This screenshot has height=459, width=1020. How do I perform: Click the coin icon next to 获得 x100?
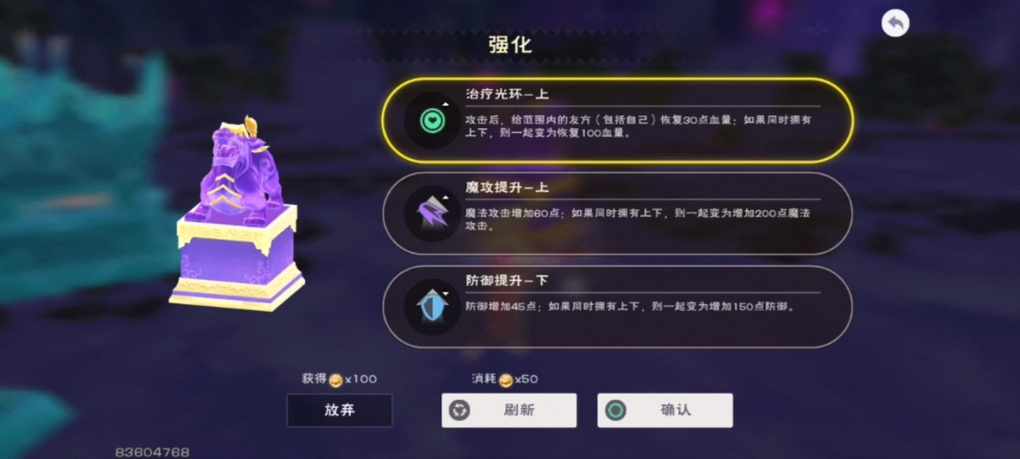335,380
